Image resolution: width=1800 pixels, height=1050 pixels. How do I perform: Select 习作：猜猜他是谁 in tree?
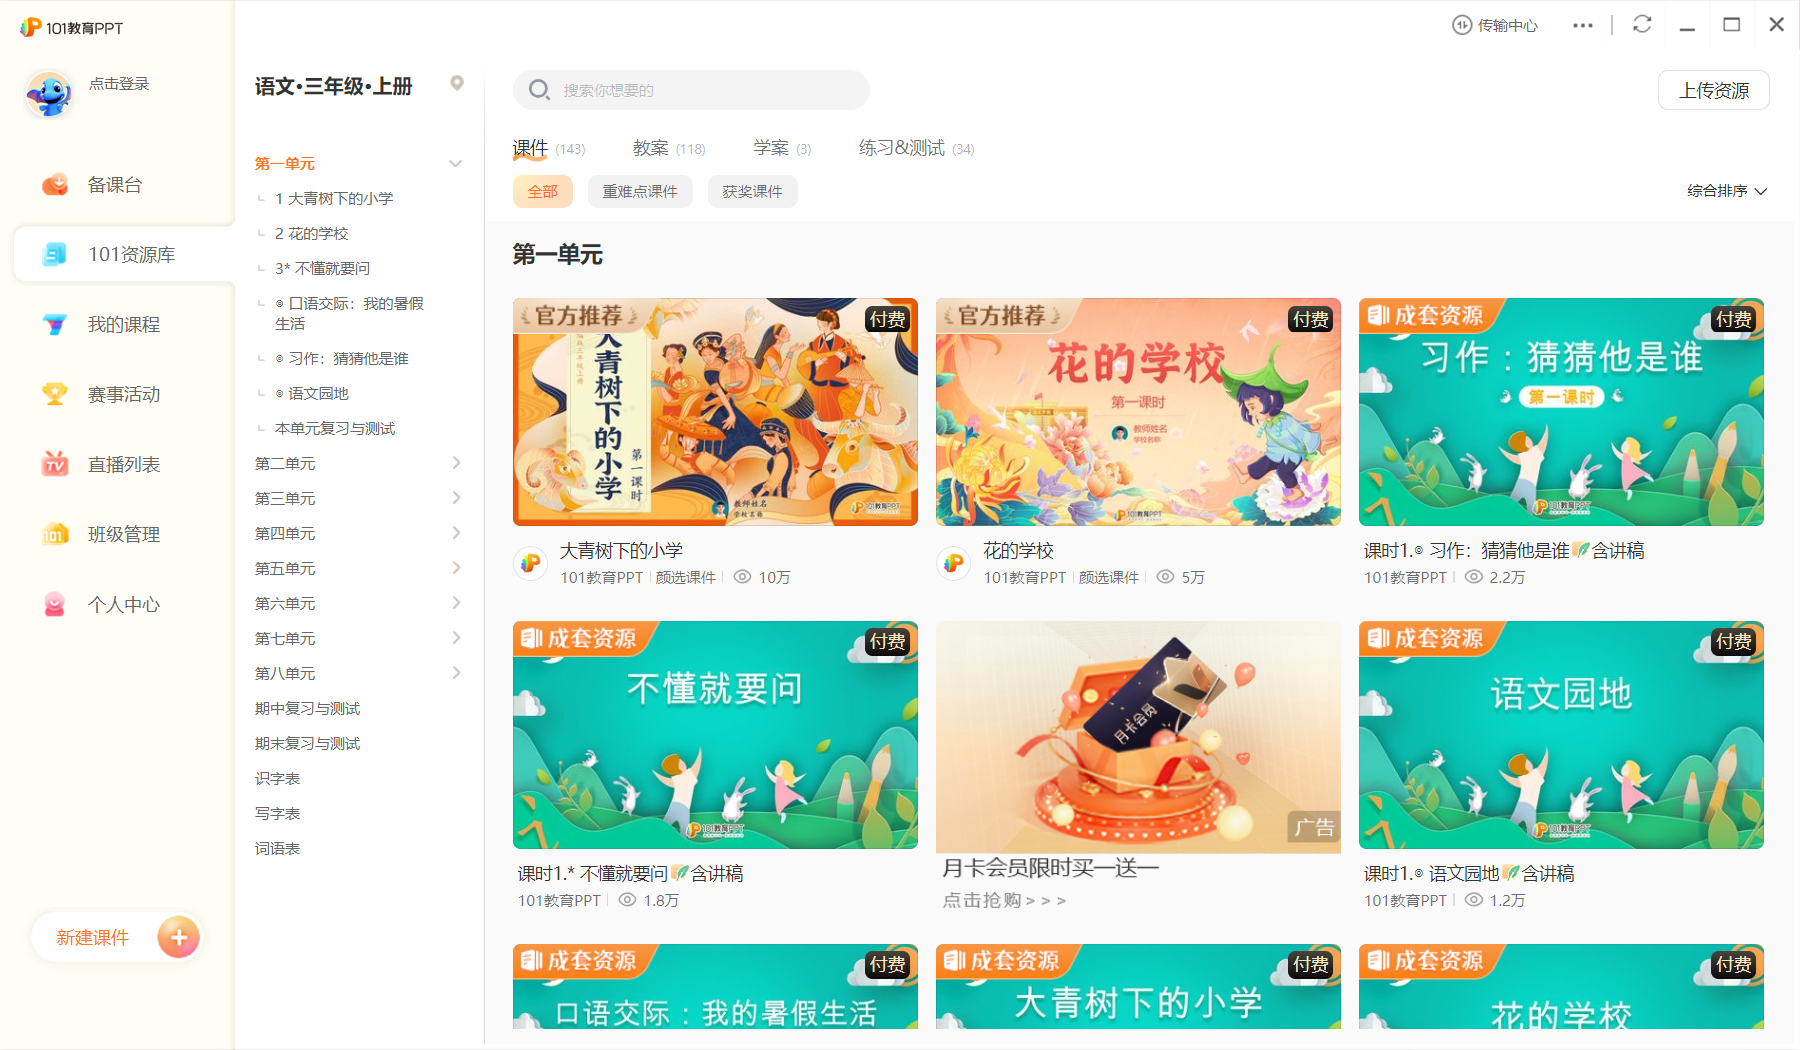click(x=342, y=358)
